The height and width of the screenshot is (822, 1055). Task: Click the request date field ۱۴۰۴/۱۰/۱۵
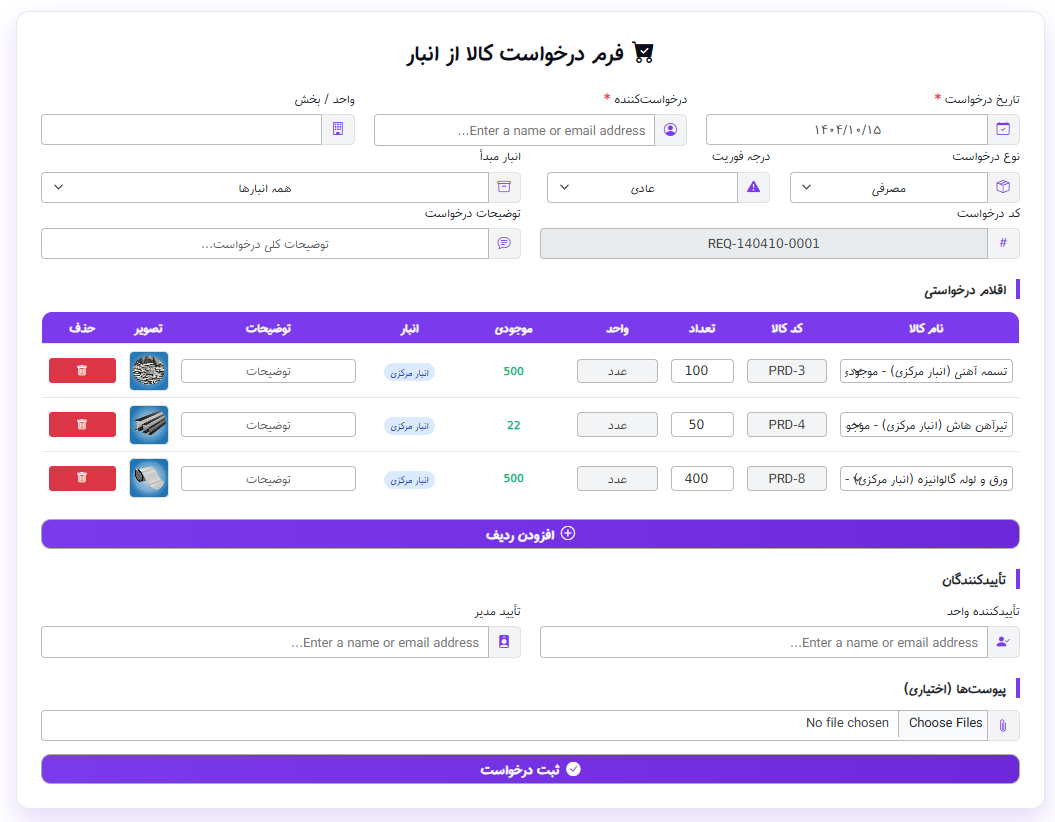tap(846, 130)
